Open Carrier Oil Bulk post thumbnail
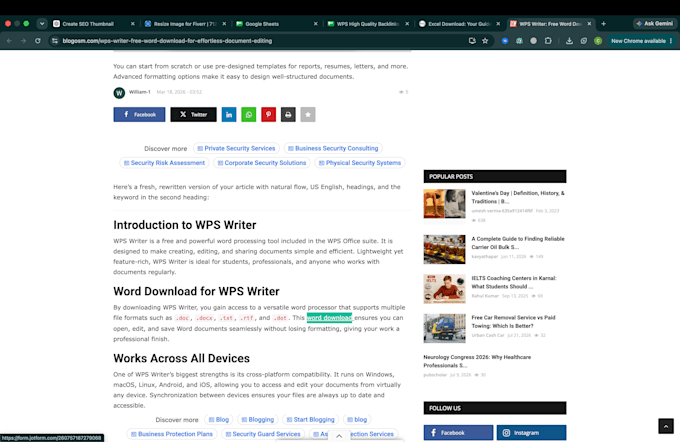The height and width of the screenshot is (442, 680). [x=445, y=249]
